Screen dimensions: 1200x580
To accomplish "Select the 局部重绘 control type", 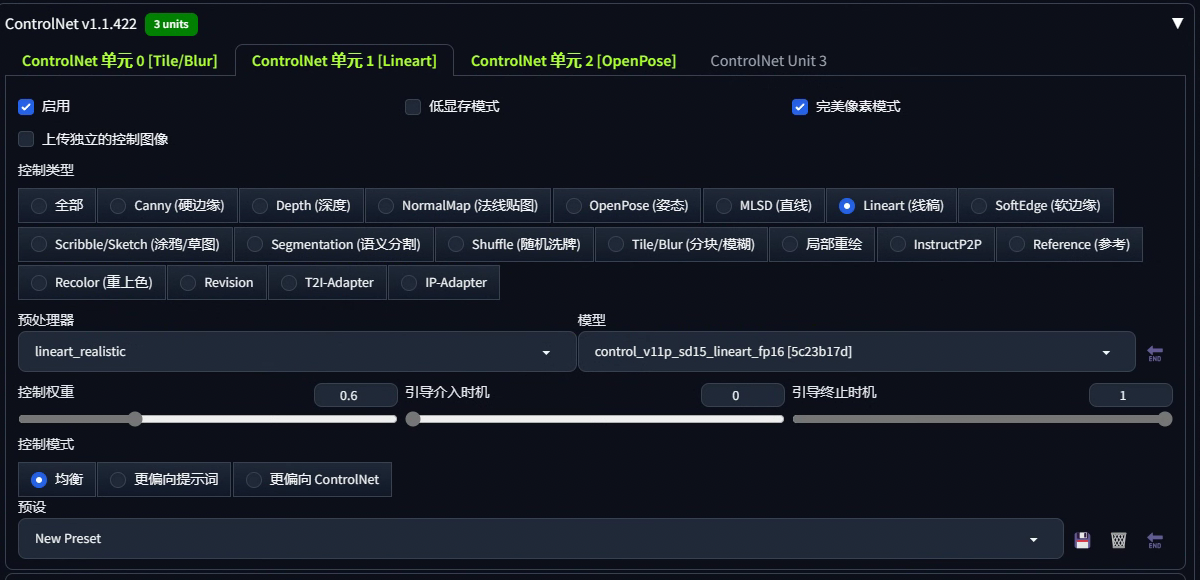I will click(822, 244).
